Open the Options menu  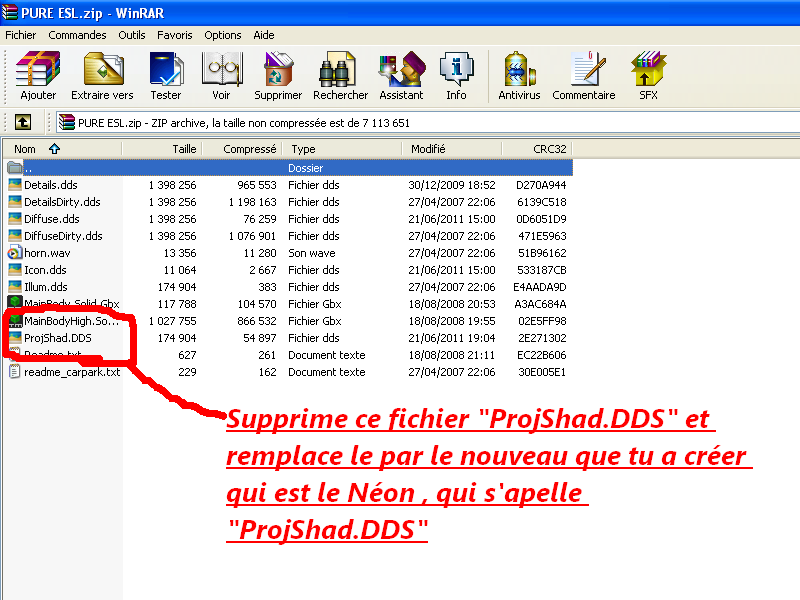coord(222,35)
